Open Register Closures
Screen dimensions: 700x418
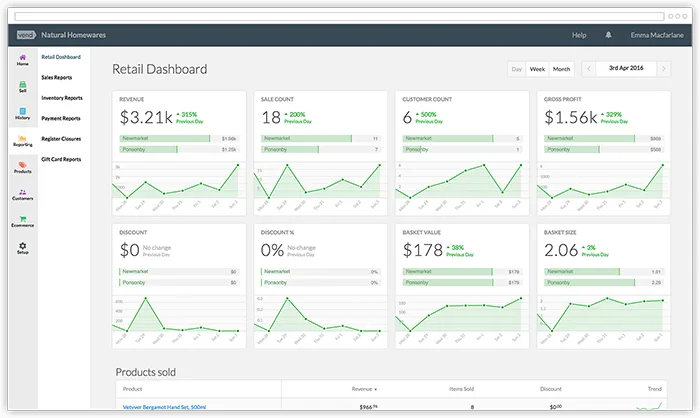(61, 139)
